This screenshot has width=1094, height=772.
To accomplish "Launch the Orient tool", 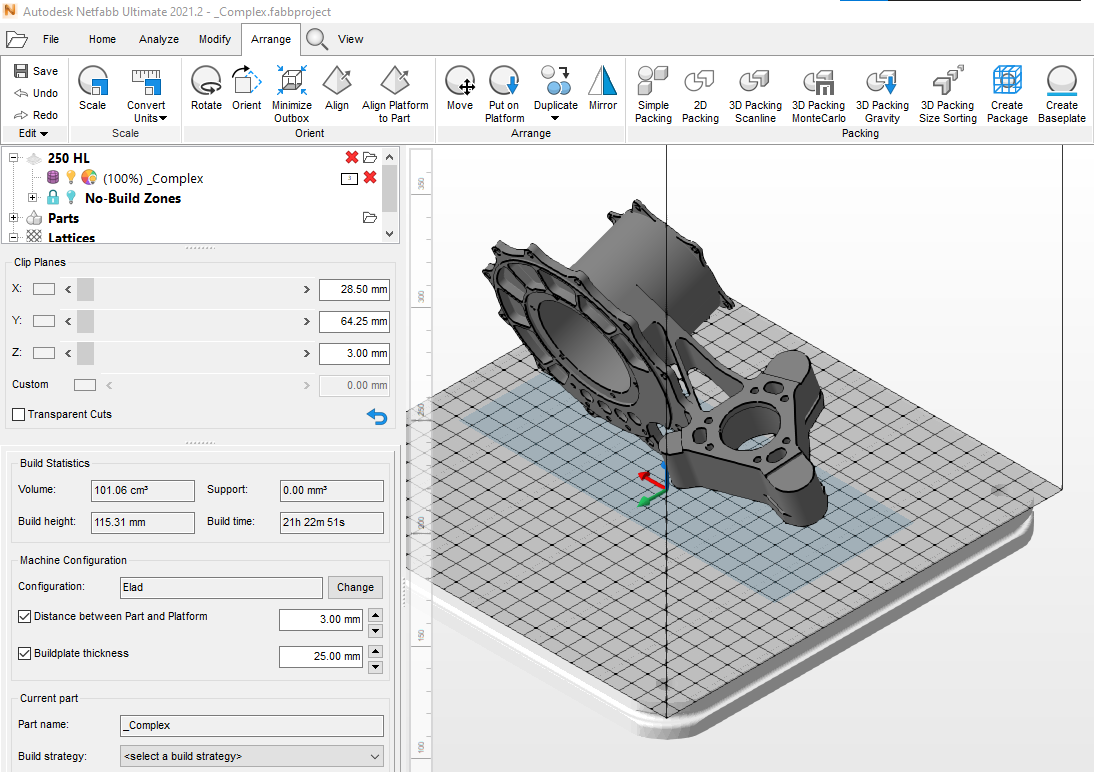I will (246, 88).
